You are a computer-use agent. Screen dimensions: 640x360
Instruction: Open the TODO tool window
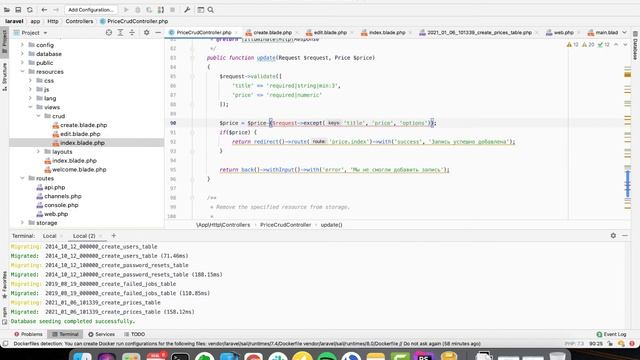[x=134, y=334]
